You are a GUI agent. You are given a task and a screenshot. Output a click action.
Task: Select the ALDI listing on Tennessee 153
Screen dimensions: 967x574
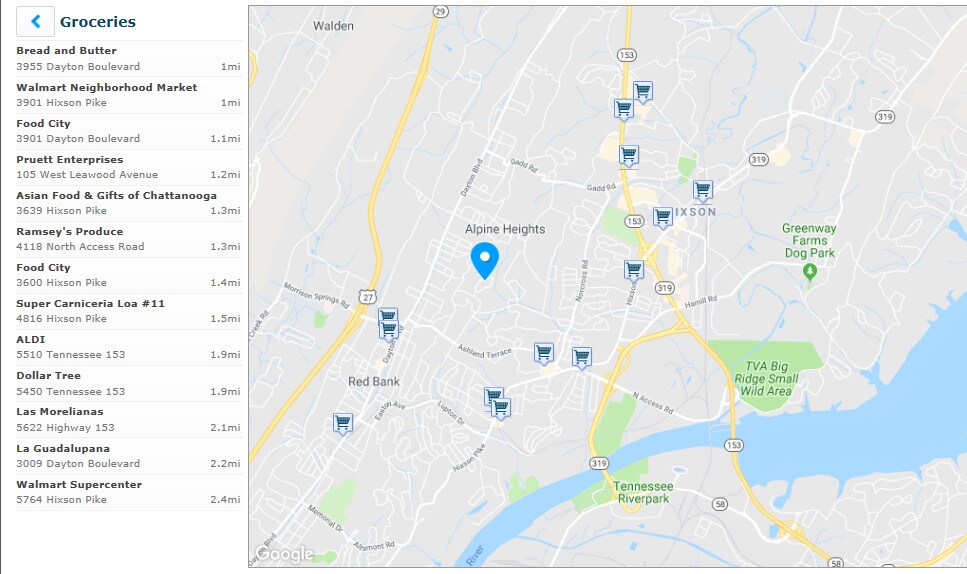(129, 346)
